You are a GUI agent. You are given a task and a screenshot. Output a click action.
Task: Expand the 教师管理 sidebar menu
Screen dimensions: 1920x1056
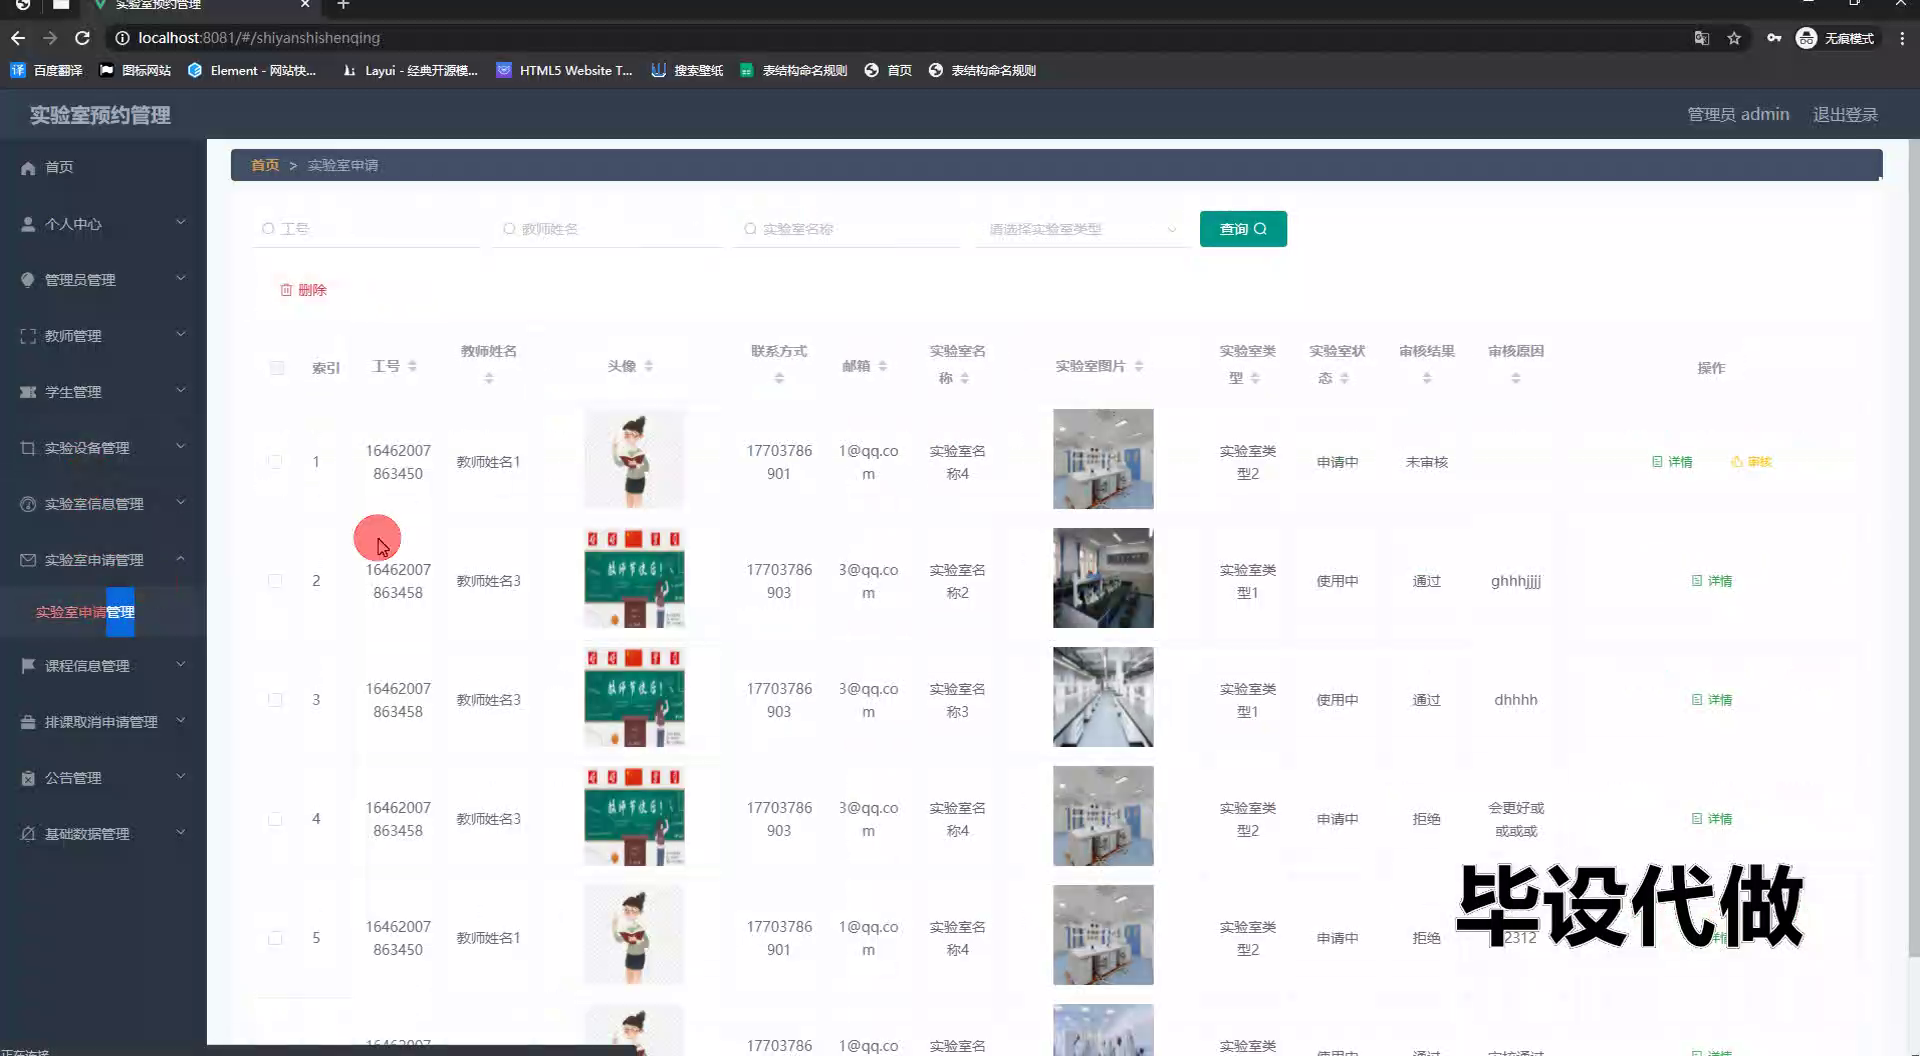point(103,335)
